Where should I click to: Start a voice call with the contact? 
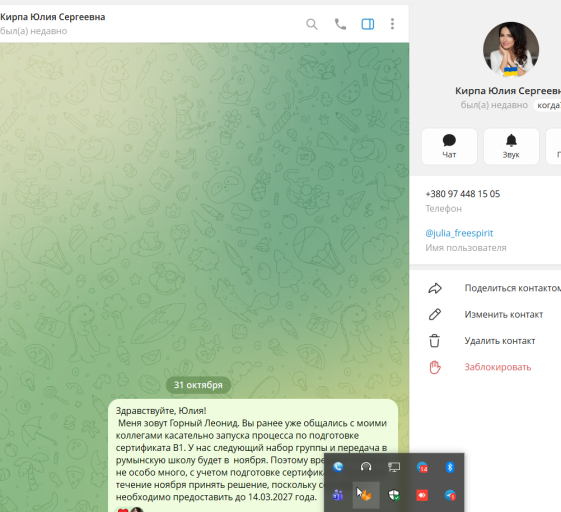coord(340,24)
